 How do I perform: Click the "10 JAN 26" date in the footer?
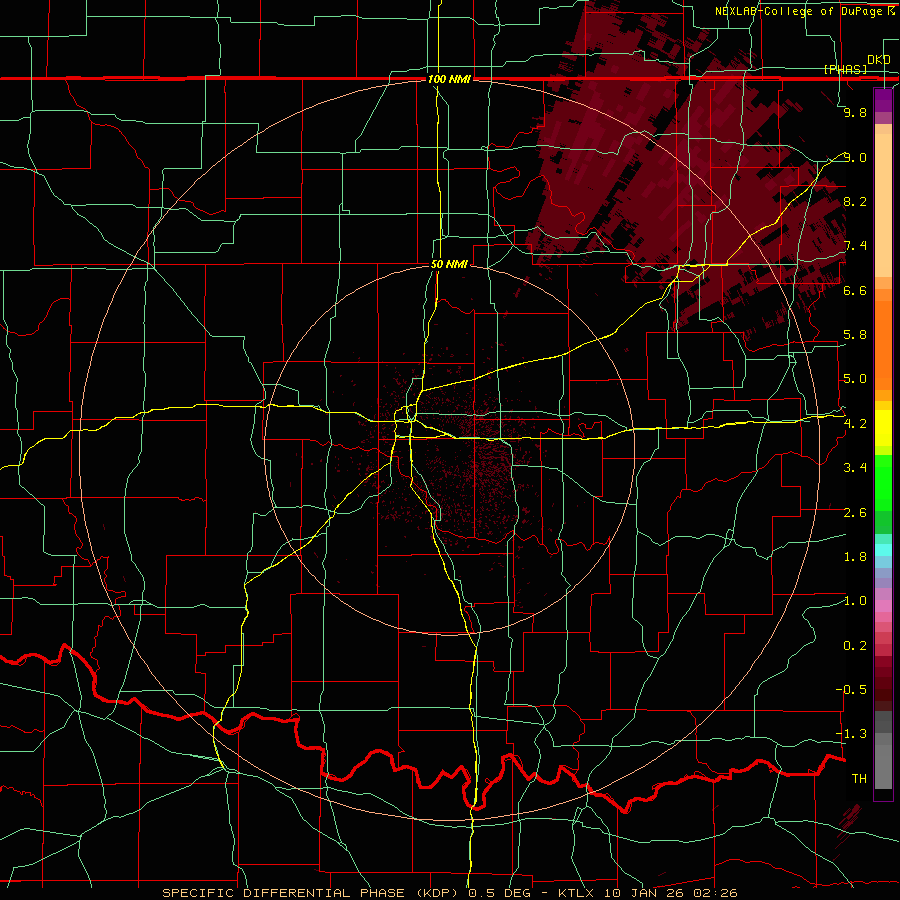(x=646, y=893)
